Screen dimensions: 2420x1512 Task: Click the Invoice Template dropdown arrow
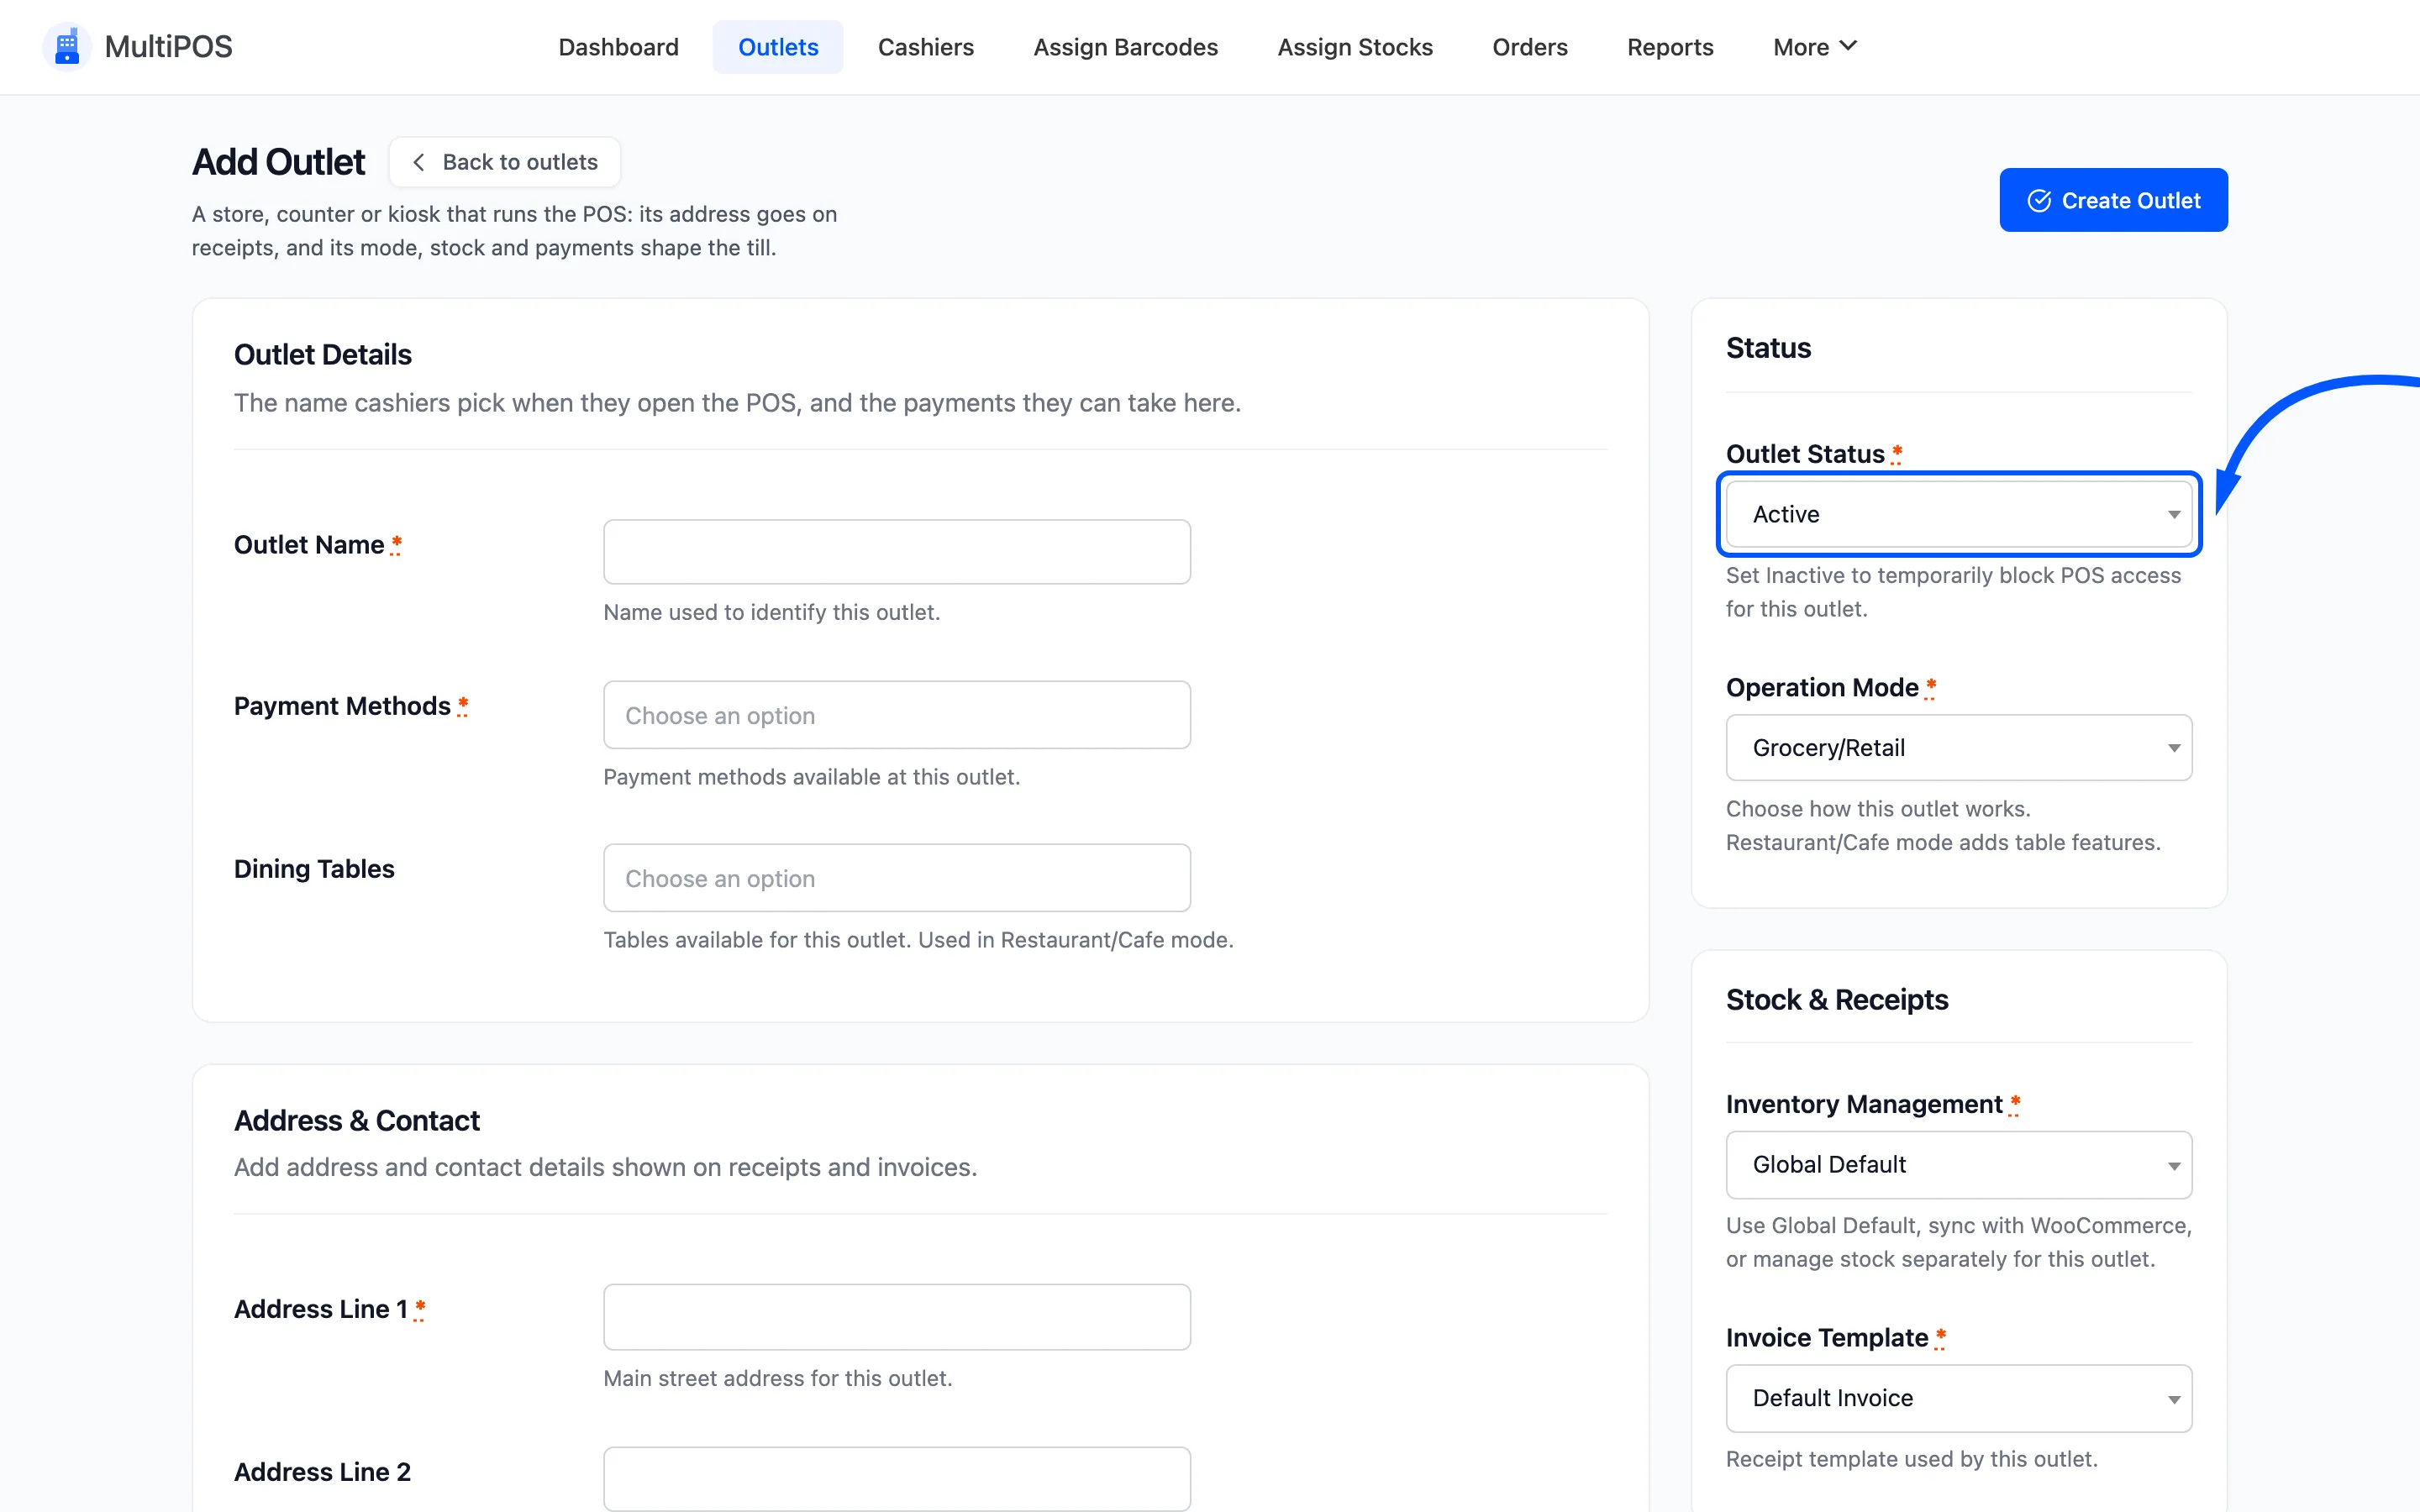2173,1400
